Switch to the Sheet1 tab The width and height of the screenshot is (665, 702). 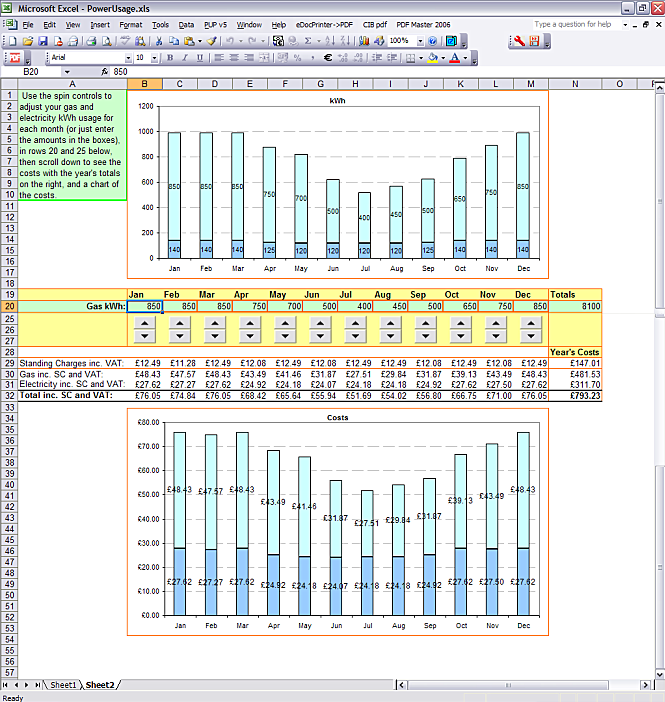click(63, 685)
